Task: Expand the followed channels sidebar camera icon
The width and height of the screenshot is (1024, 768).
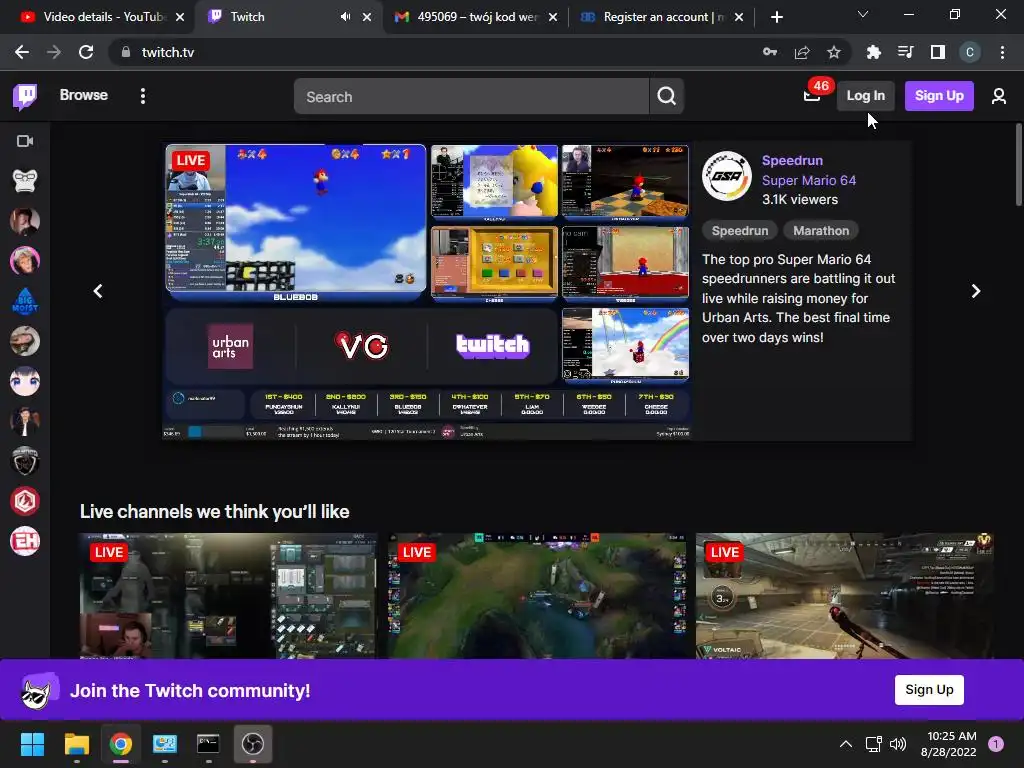Action: pos(25,141)
